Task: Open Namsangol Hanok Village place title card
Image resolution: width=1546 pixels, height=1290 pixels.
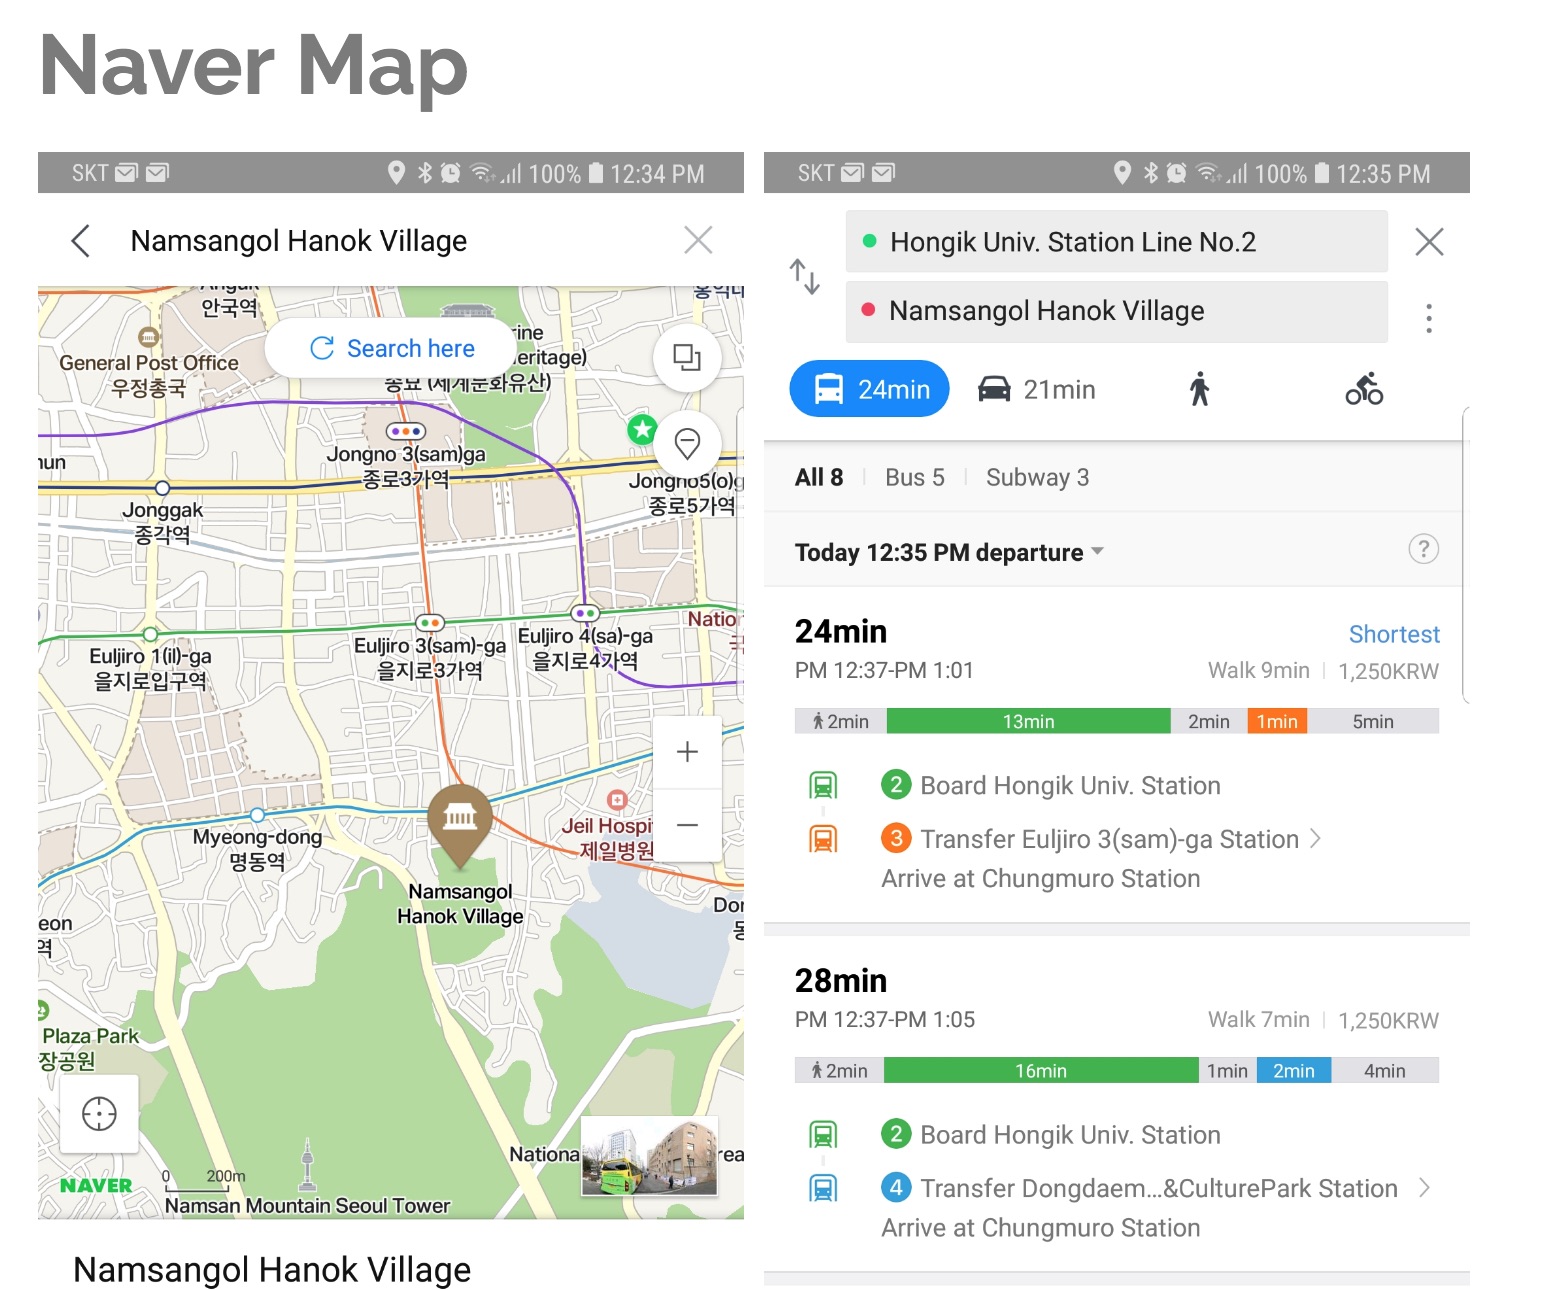Action: (272, 1269)
